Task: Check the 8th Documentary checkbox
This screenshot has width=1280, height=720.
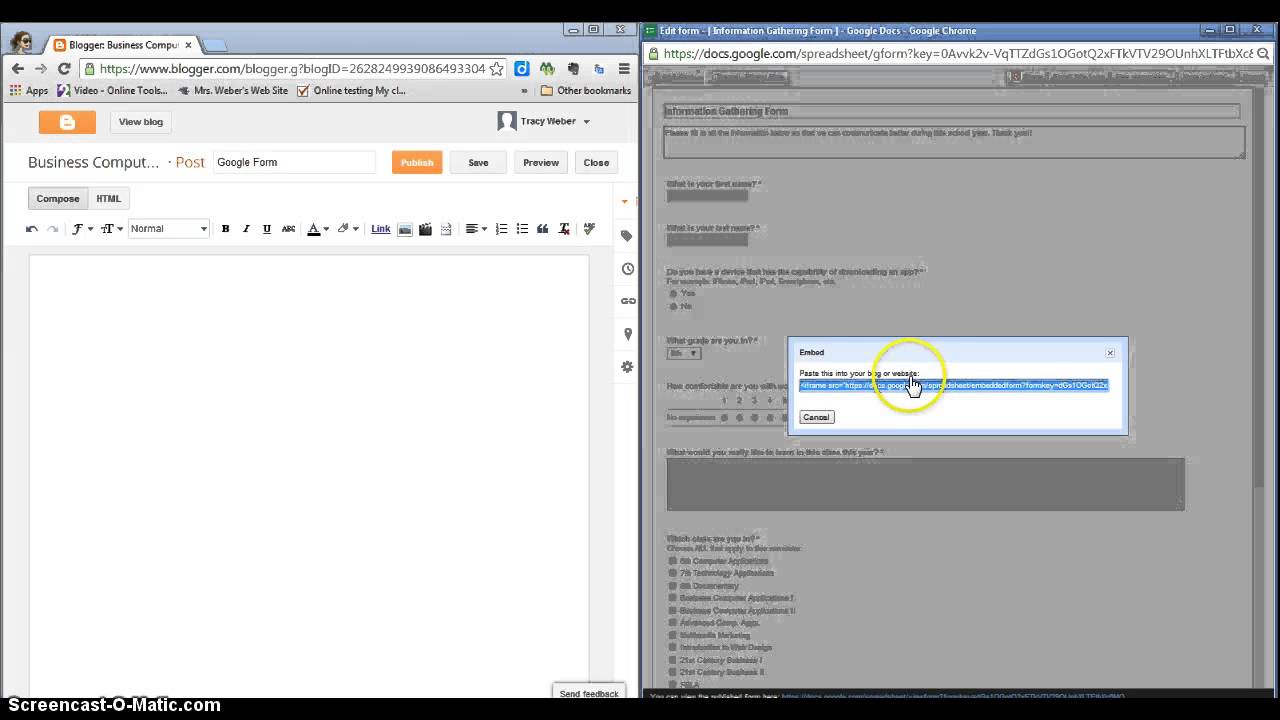Action: pos(673,586)
